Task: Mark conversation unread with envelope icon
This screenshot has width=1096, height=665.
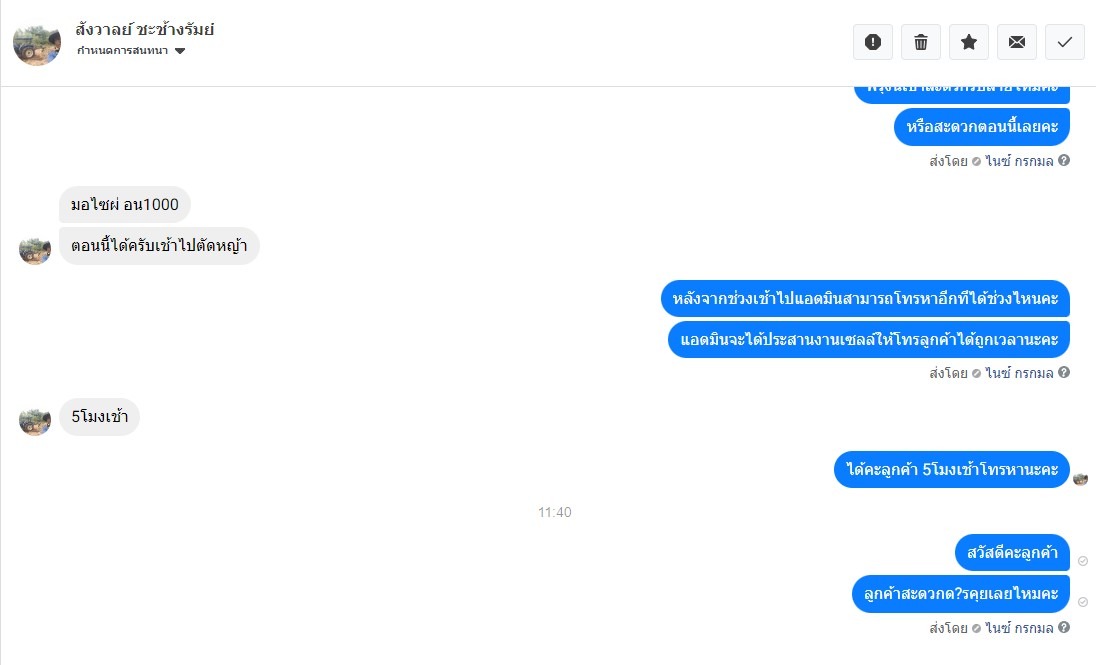Action: click(x=1017, y=42)
